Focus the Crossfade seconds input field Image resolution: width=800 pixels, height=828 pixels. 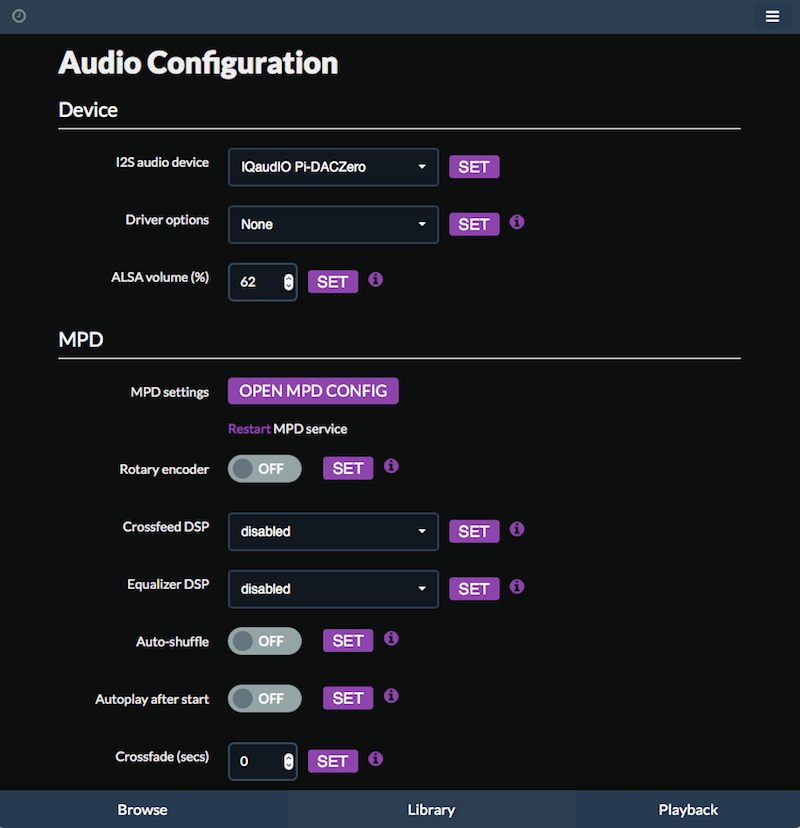point(262,761)
